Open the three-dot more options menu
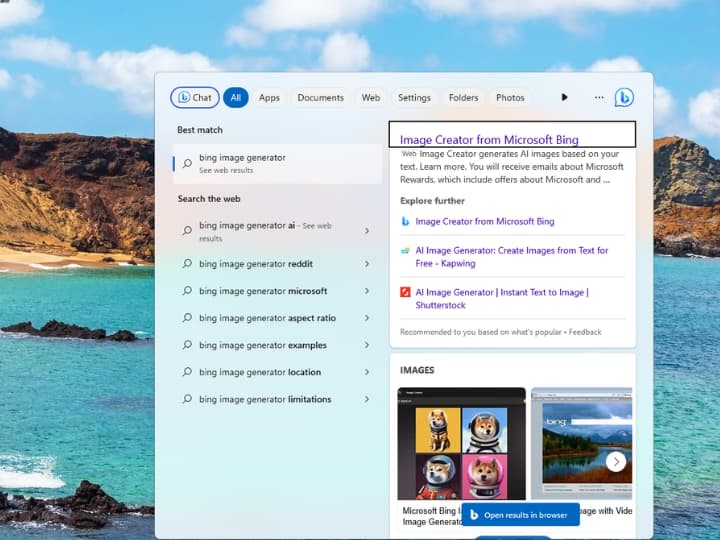The image size is (720, 540). click(599, 97)
